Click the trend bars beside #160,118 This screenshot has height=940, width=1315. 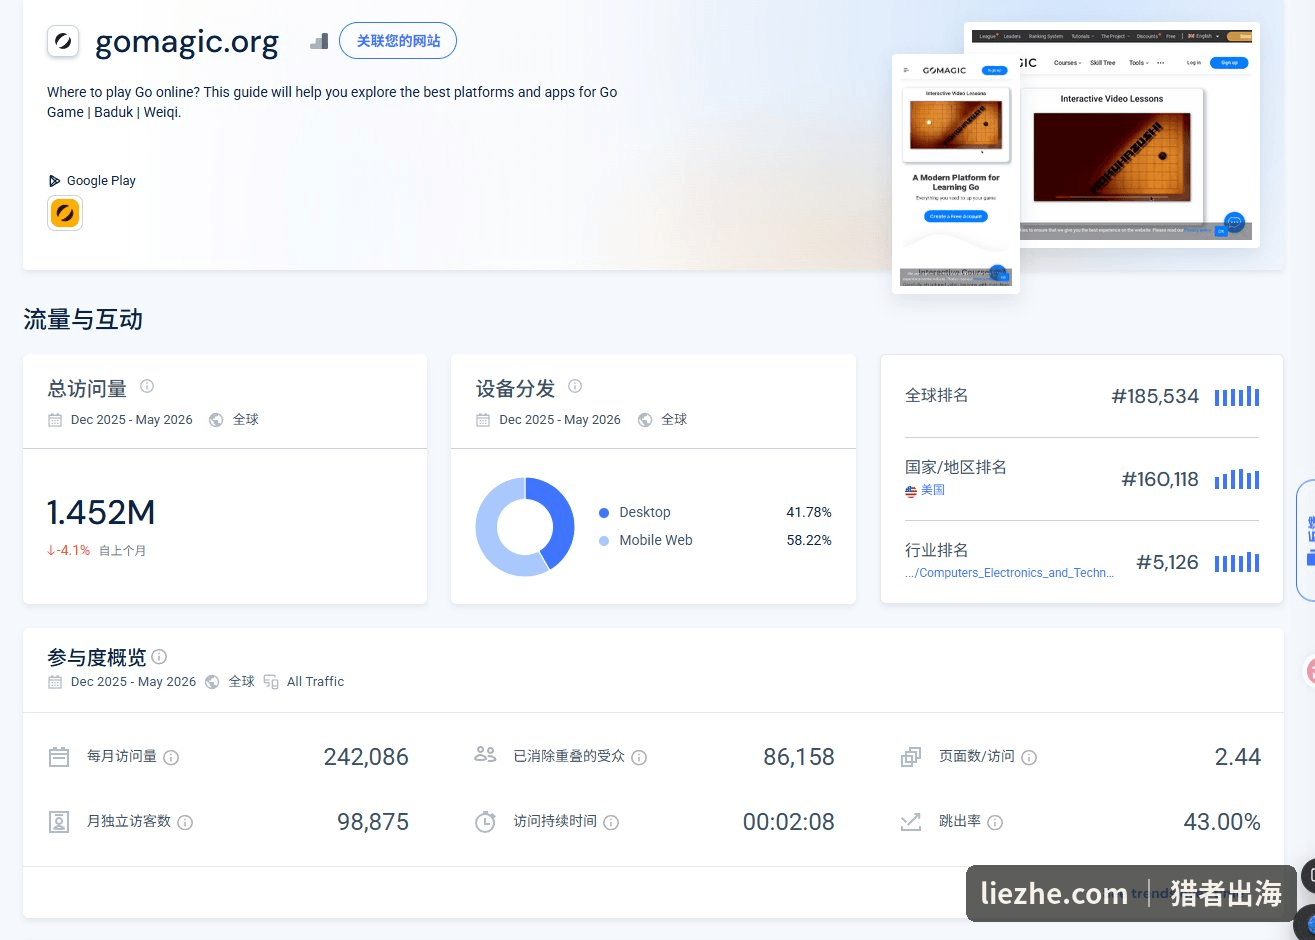1237,479
